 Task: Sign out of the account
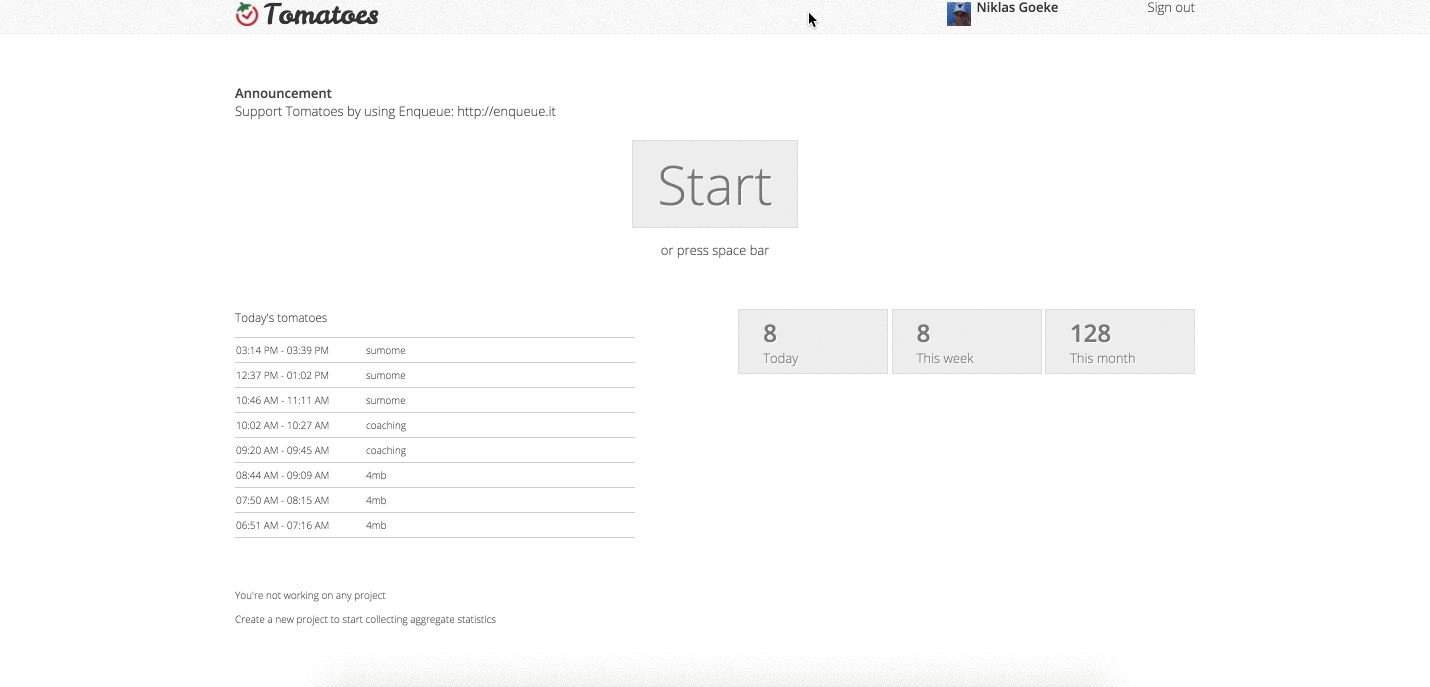tap(1171, 8)
